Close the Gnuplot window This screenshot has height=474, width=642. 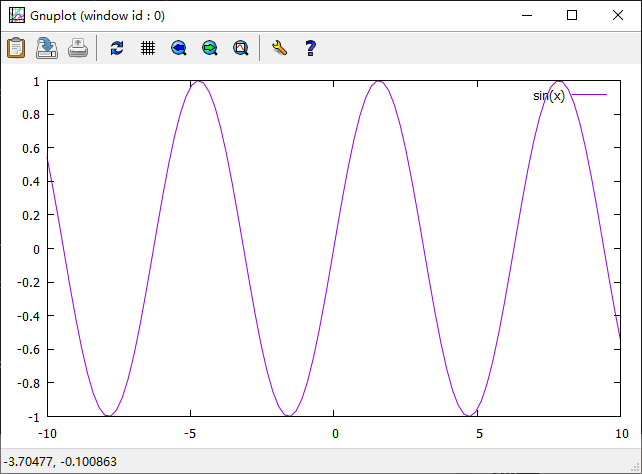pyautogui.click(x=618, y=16)
